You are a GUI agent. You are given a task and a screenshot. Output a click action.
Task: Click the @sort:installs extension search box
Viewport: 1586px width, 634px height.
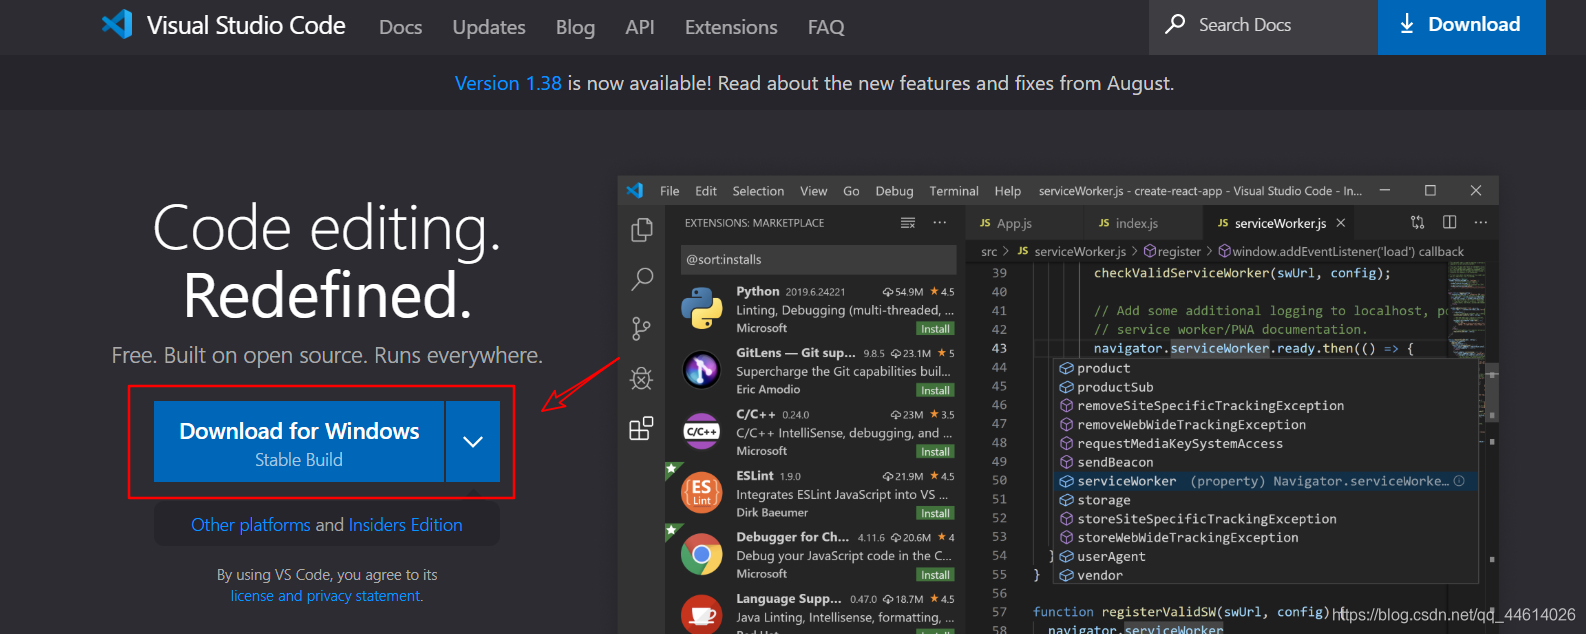pos(818,259)
